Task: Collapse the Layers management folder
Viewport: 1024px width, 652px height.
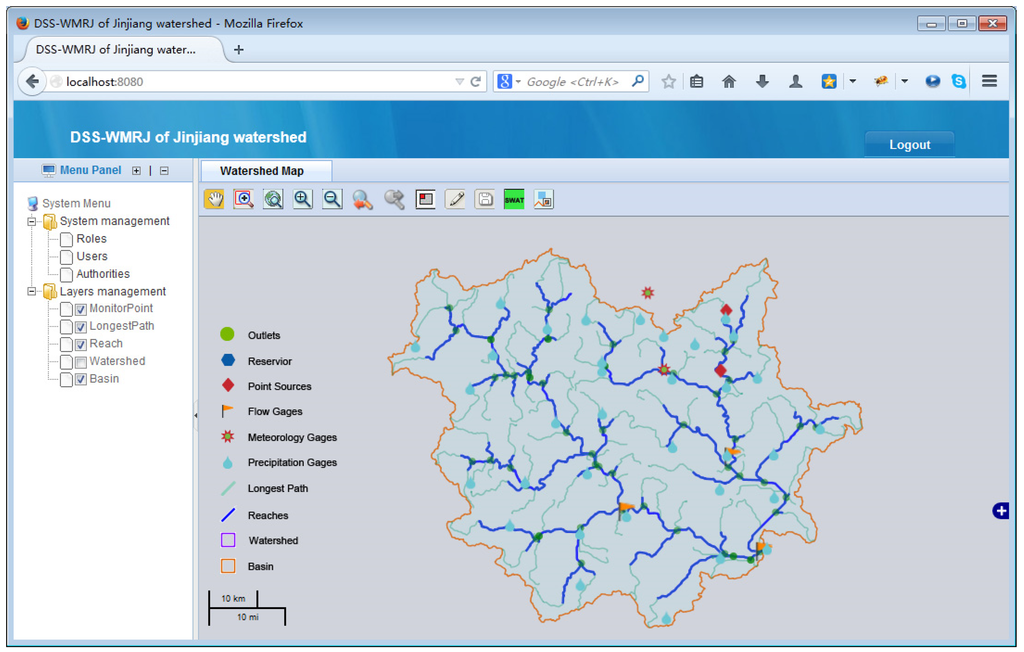Action: pos(33,292)
